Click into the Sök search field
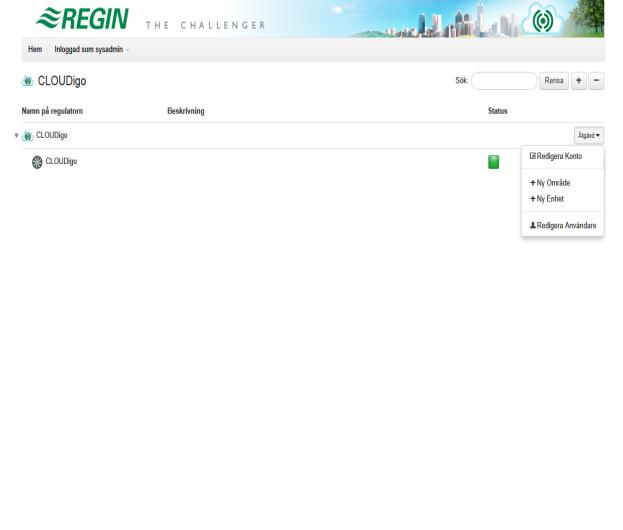 (504, 81)
